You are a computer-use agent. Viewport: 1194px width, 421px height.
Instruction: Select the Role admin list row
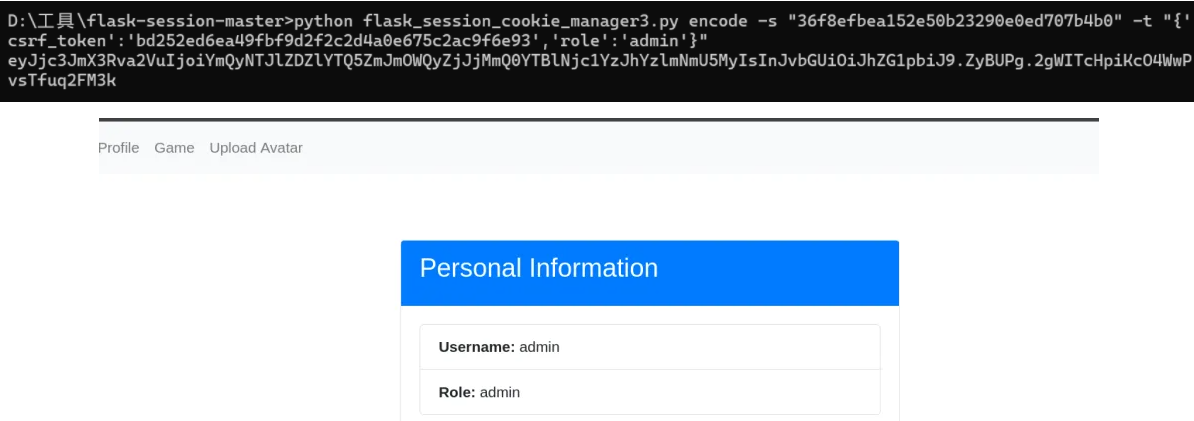pos(649,392)
